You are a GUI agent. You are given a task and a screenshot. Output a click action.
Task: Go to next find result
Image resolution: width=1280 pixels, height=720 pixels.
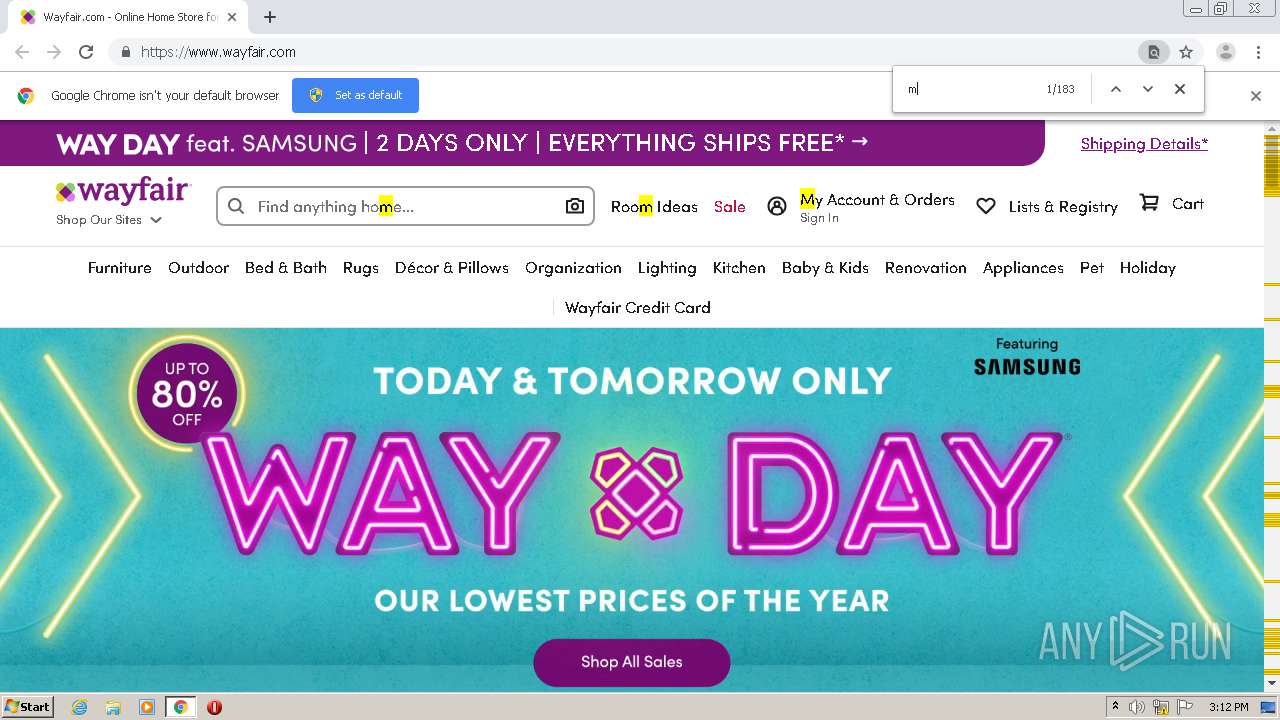pos(1148,89)
